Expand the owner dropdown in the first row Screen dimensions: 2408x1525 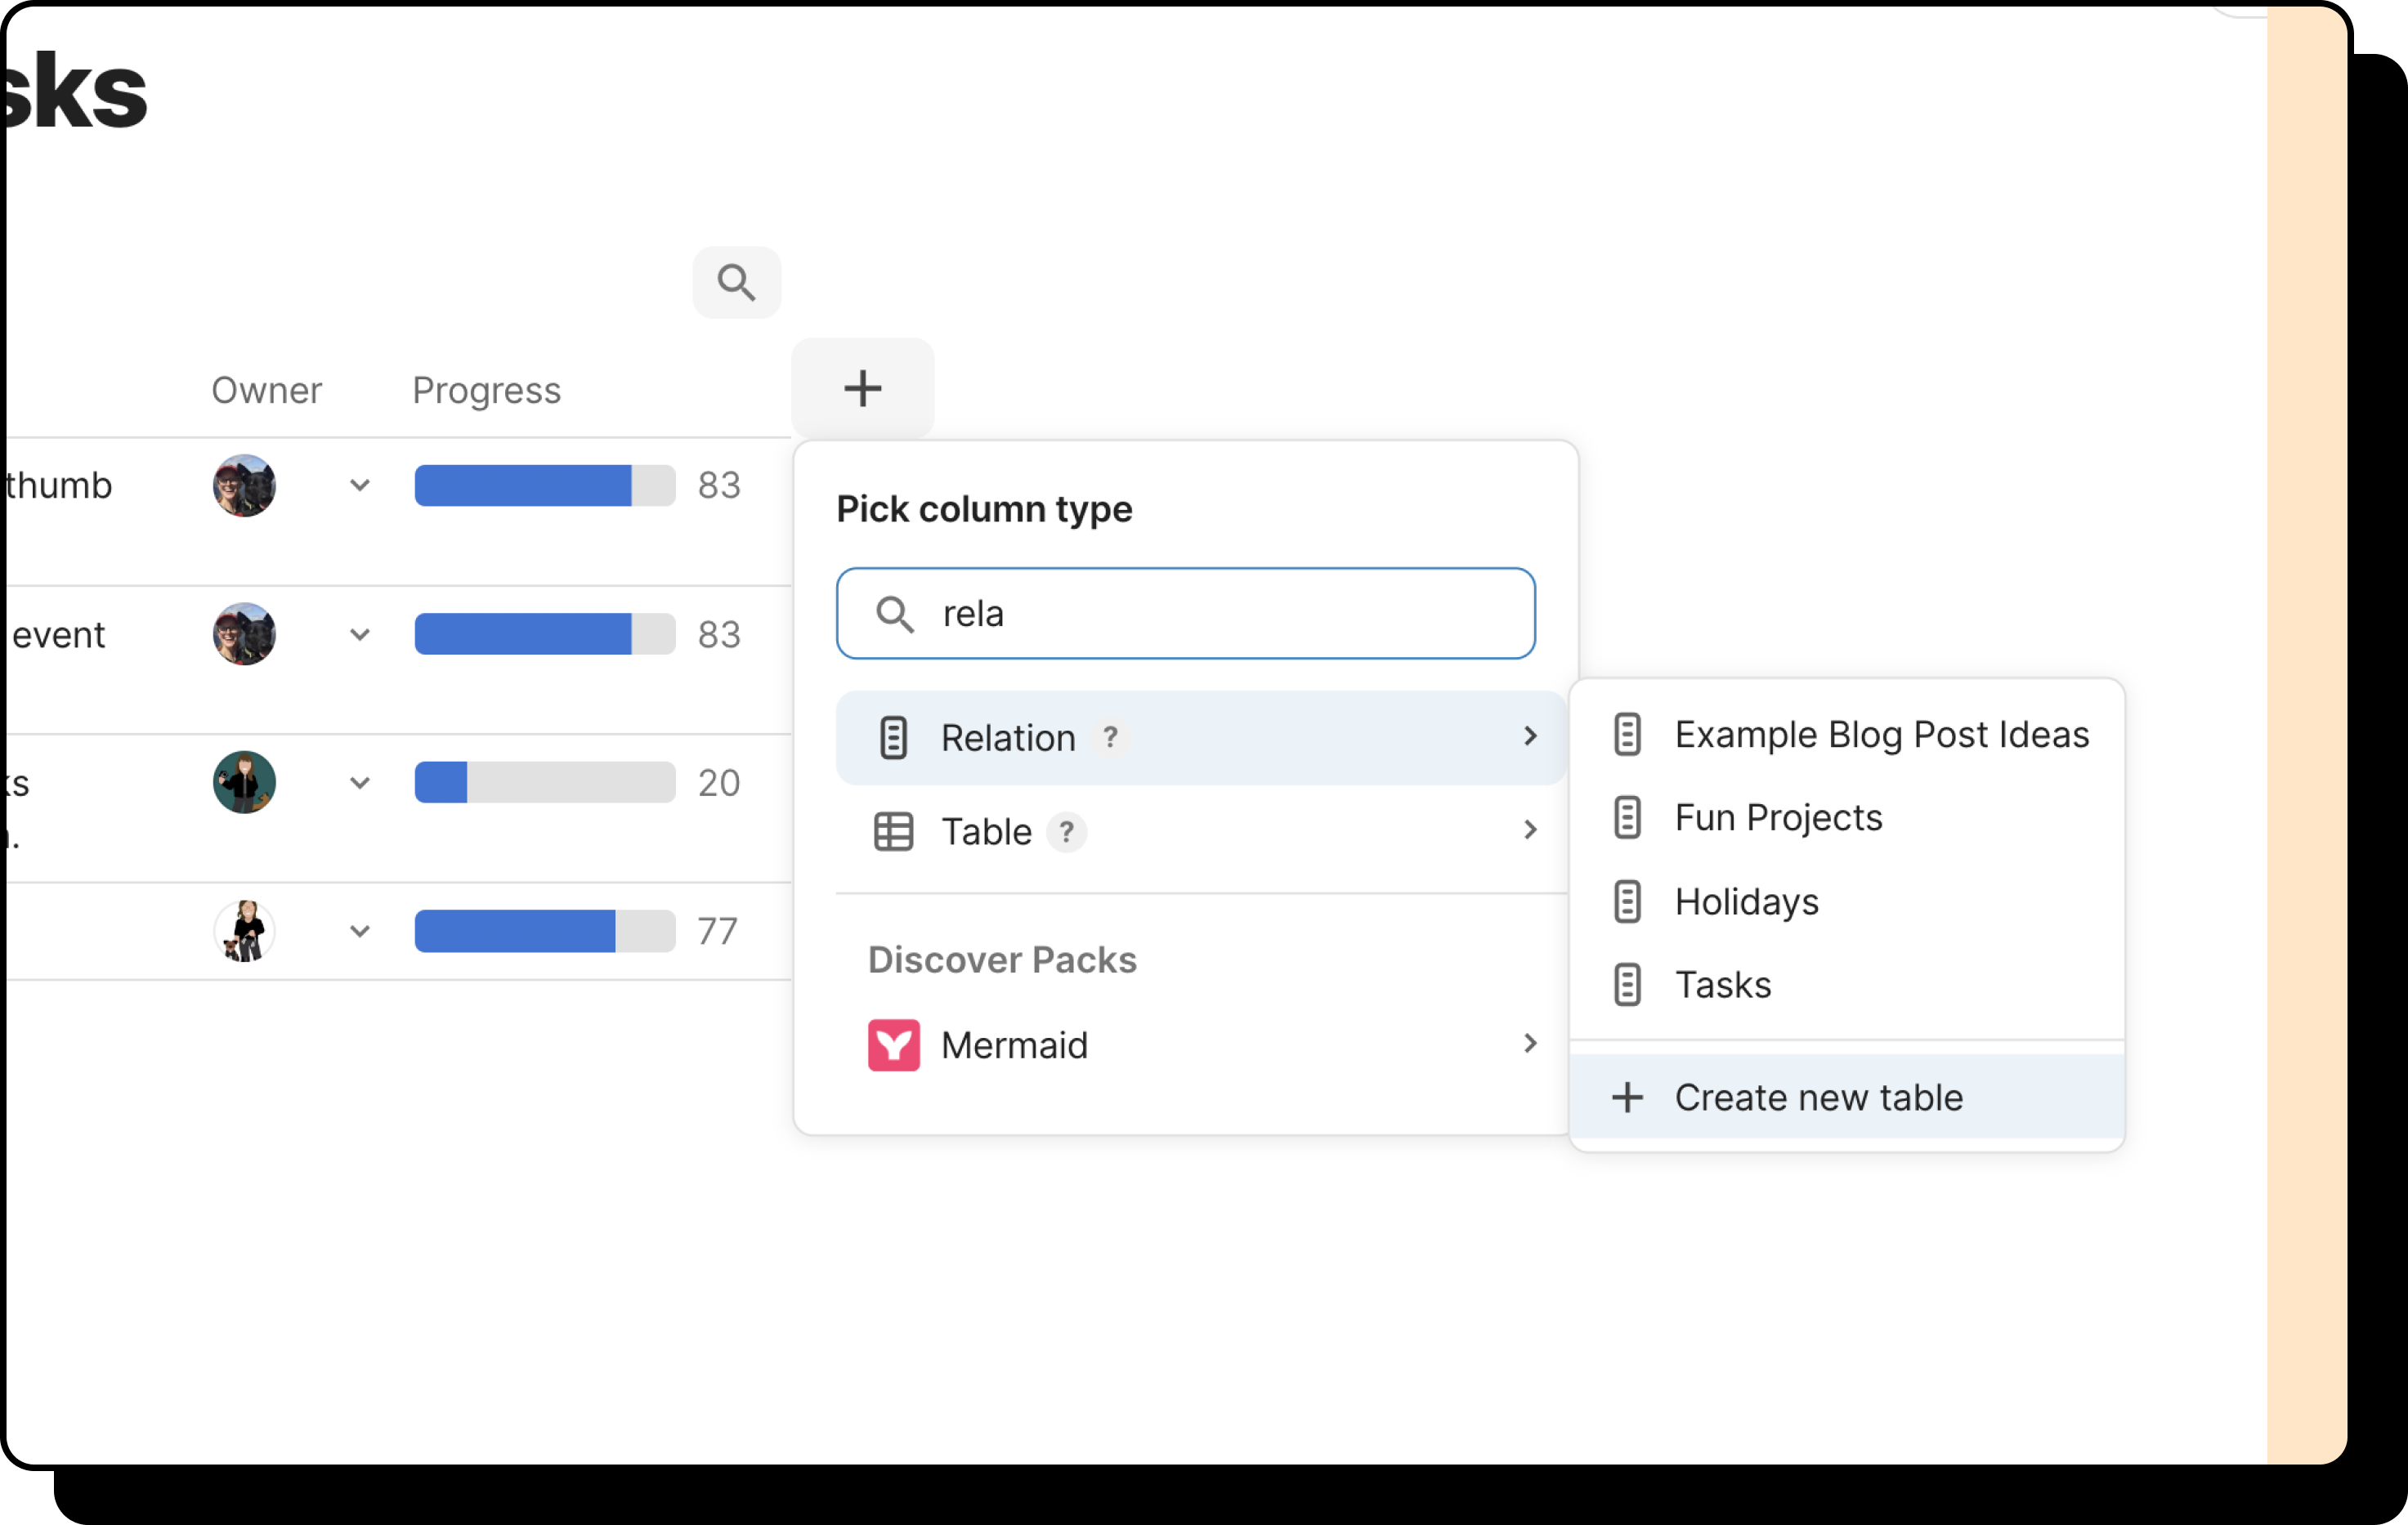(x=360, y=485)
